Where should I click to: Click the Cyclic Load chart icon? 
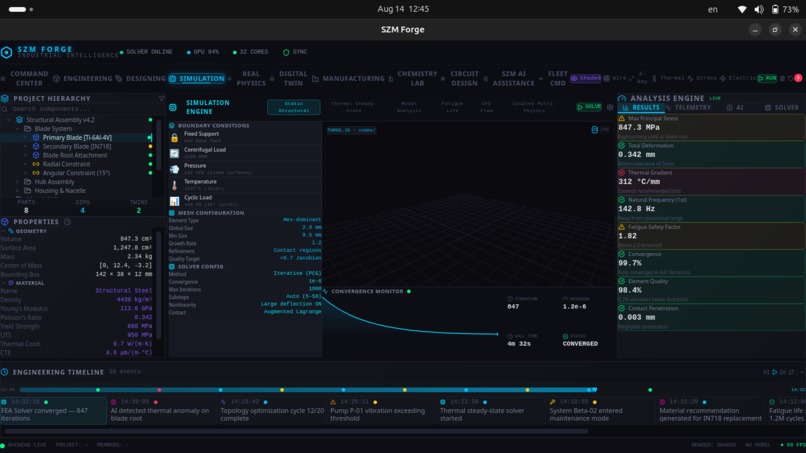pos(174,201)
